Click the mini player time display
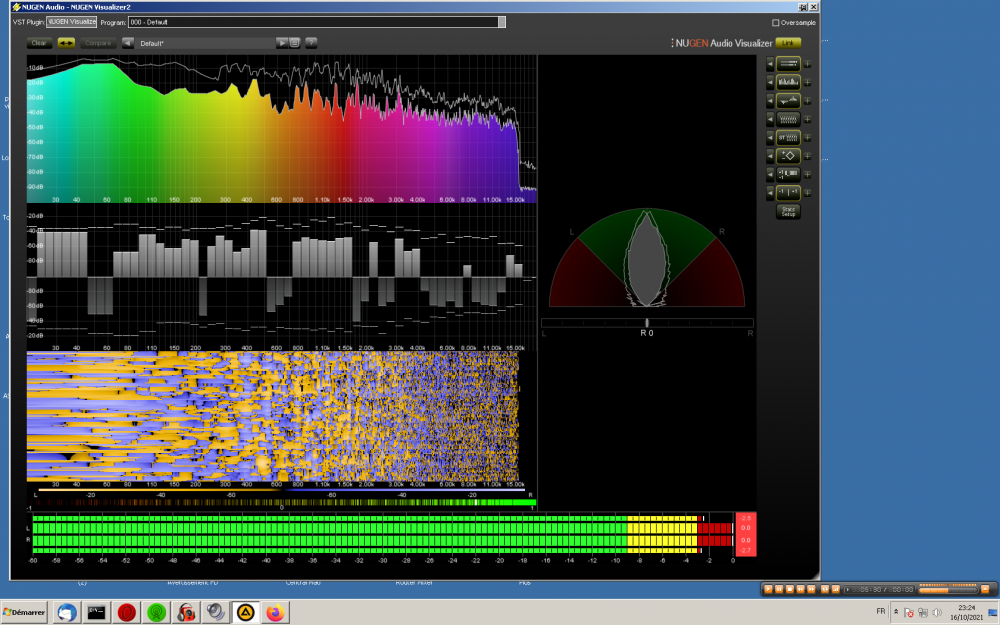Viewport: 1000px width, 625px height. 879,589
